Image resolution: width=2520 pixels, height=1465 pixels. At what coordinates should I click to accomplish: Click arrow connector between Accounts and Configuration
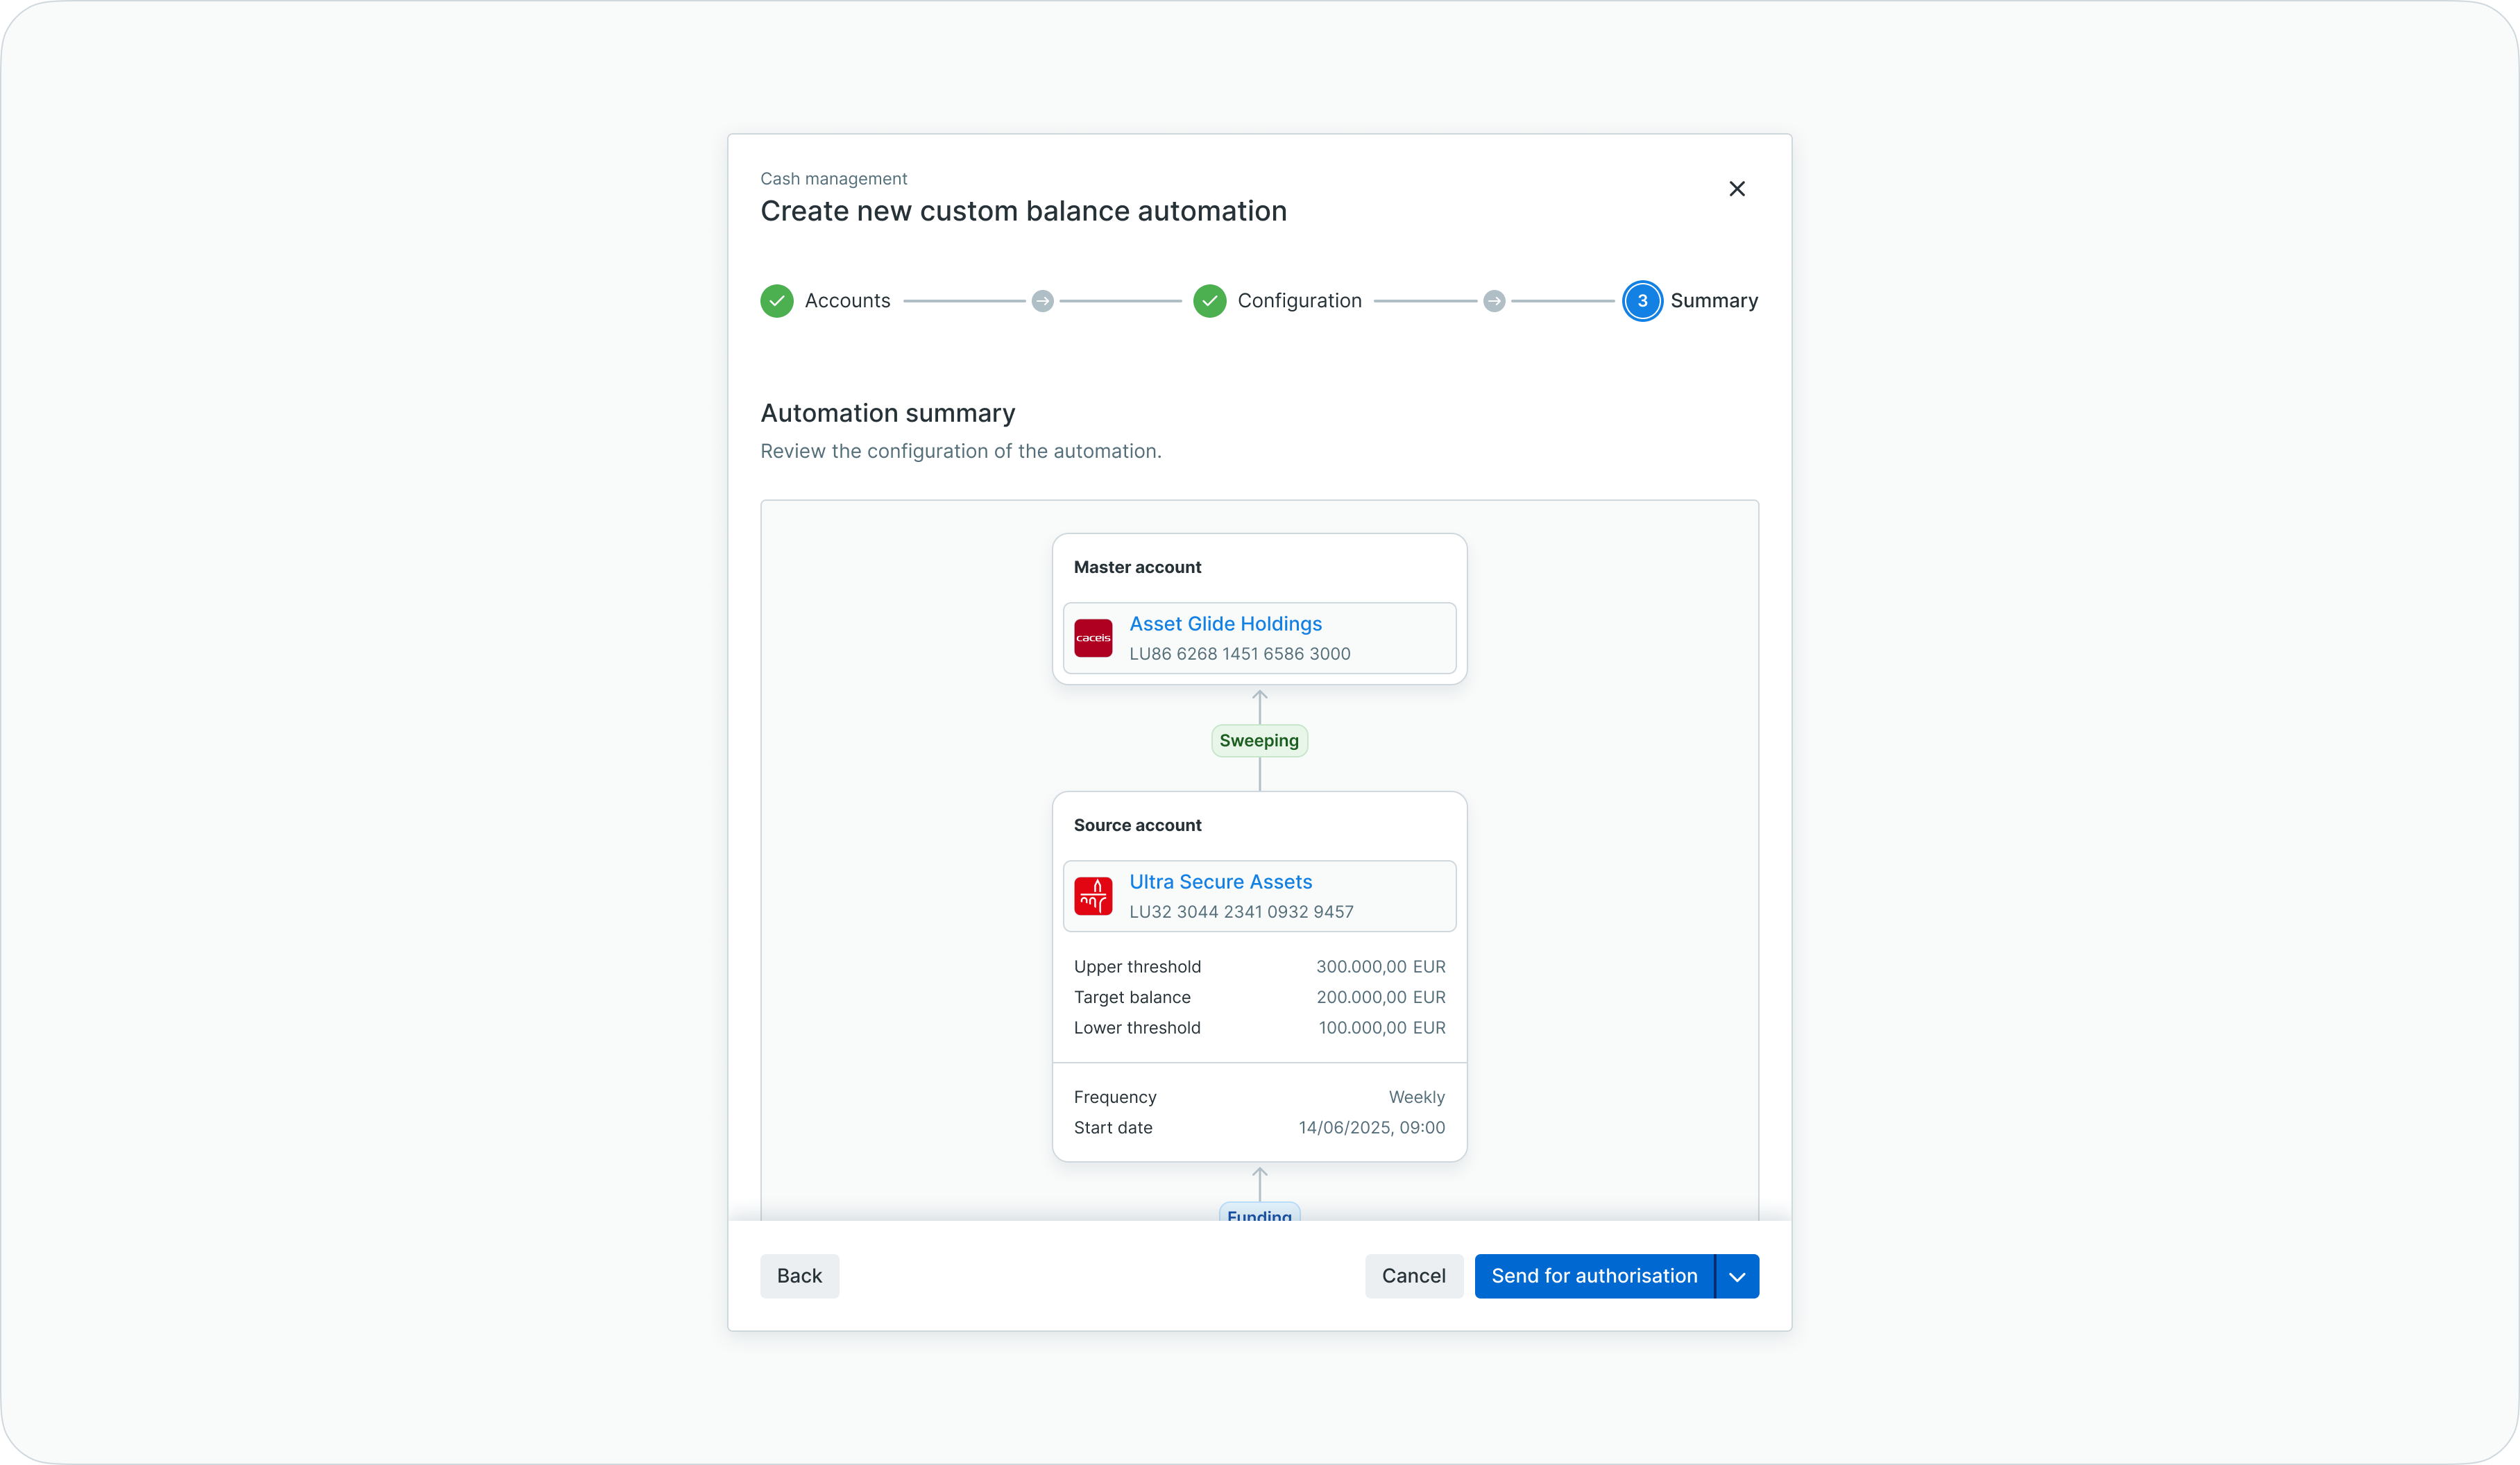point(1042,301)
